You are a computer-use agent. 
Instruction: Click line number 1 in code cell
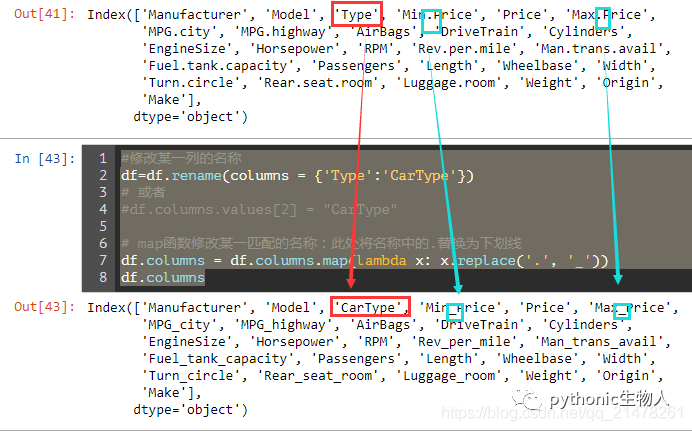click(x=103, y=158)
